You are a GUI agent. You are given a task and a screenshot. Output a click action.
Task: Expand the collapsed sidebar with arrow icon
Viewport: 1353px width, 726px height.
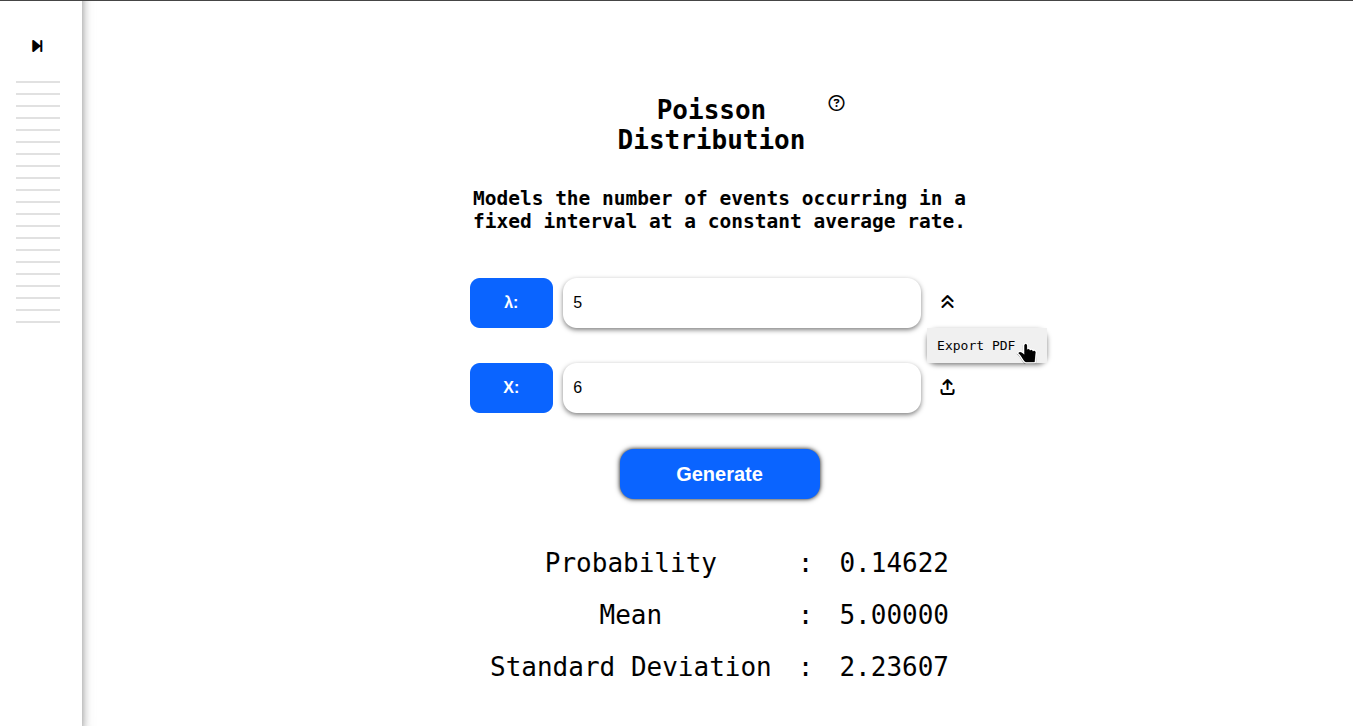click(x=37, y=46)
